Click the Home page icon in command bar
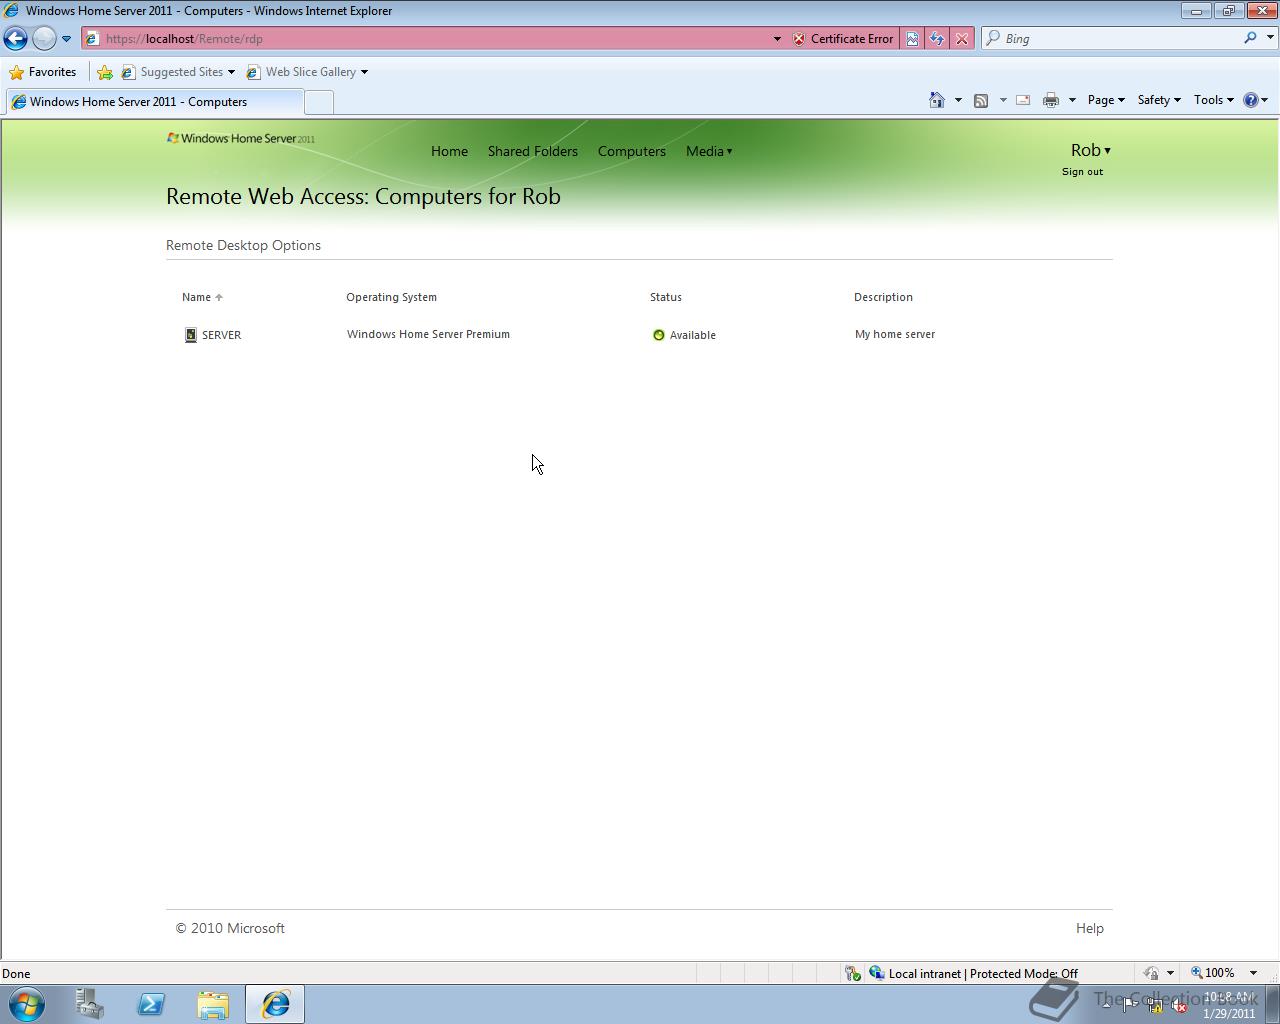The image size is (1280, 1024). coord(937,100)
